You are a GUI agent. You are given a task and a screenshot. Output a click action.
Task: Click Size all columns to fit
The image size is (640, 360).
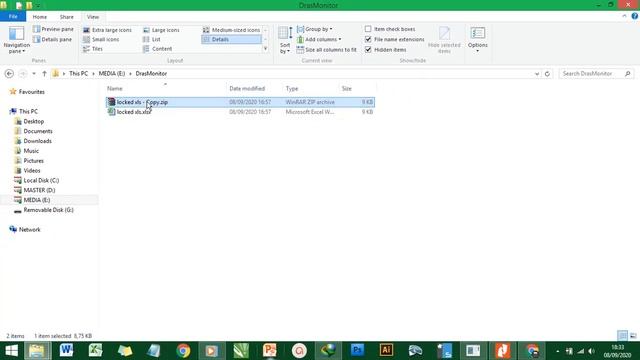click(x=327, y=50)
